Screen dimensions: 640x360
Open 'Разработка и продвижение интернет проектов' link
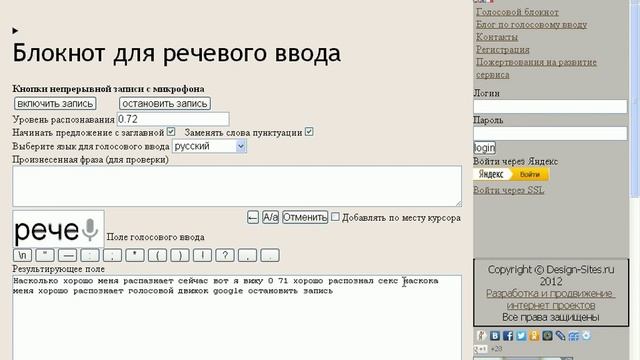click(x=551, y=299)
